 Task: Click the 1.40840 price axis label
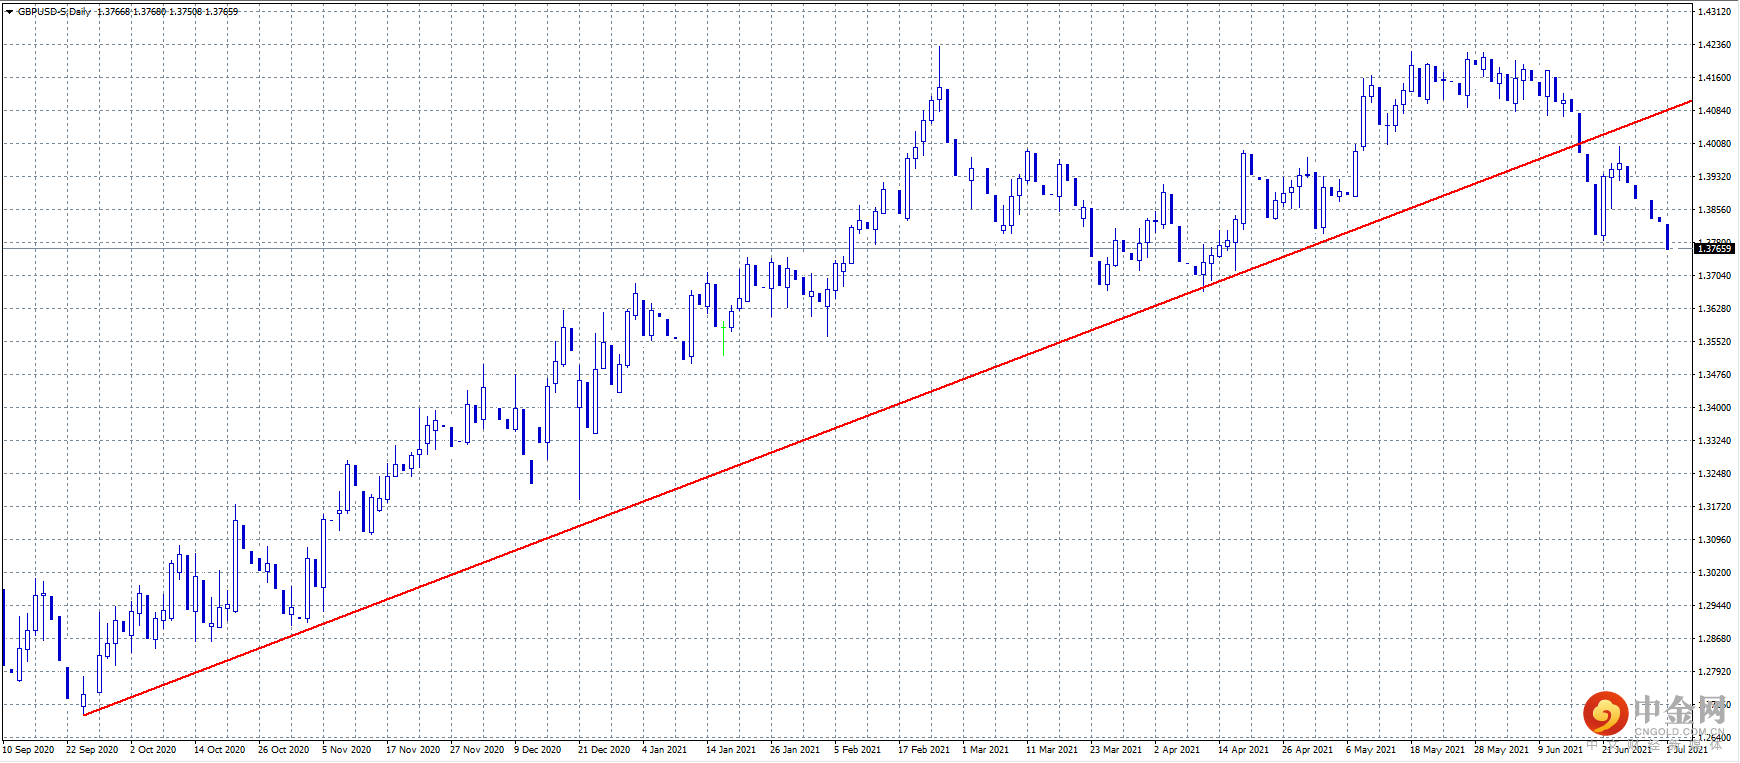point(1714,111)
